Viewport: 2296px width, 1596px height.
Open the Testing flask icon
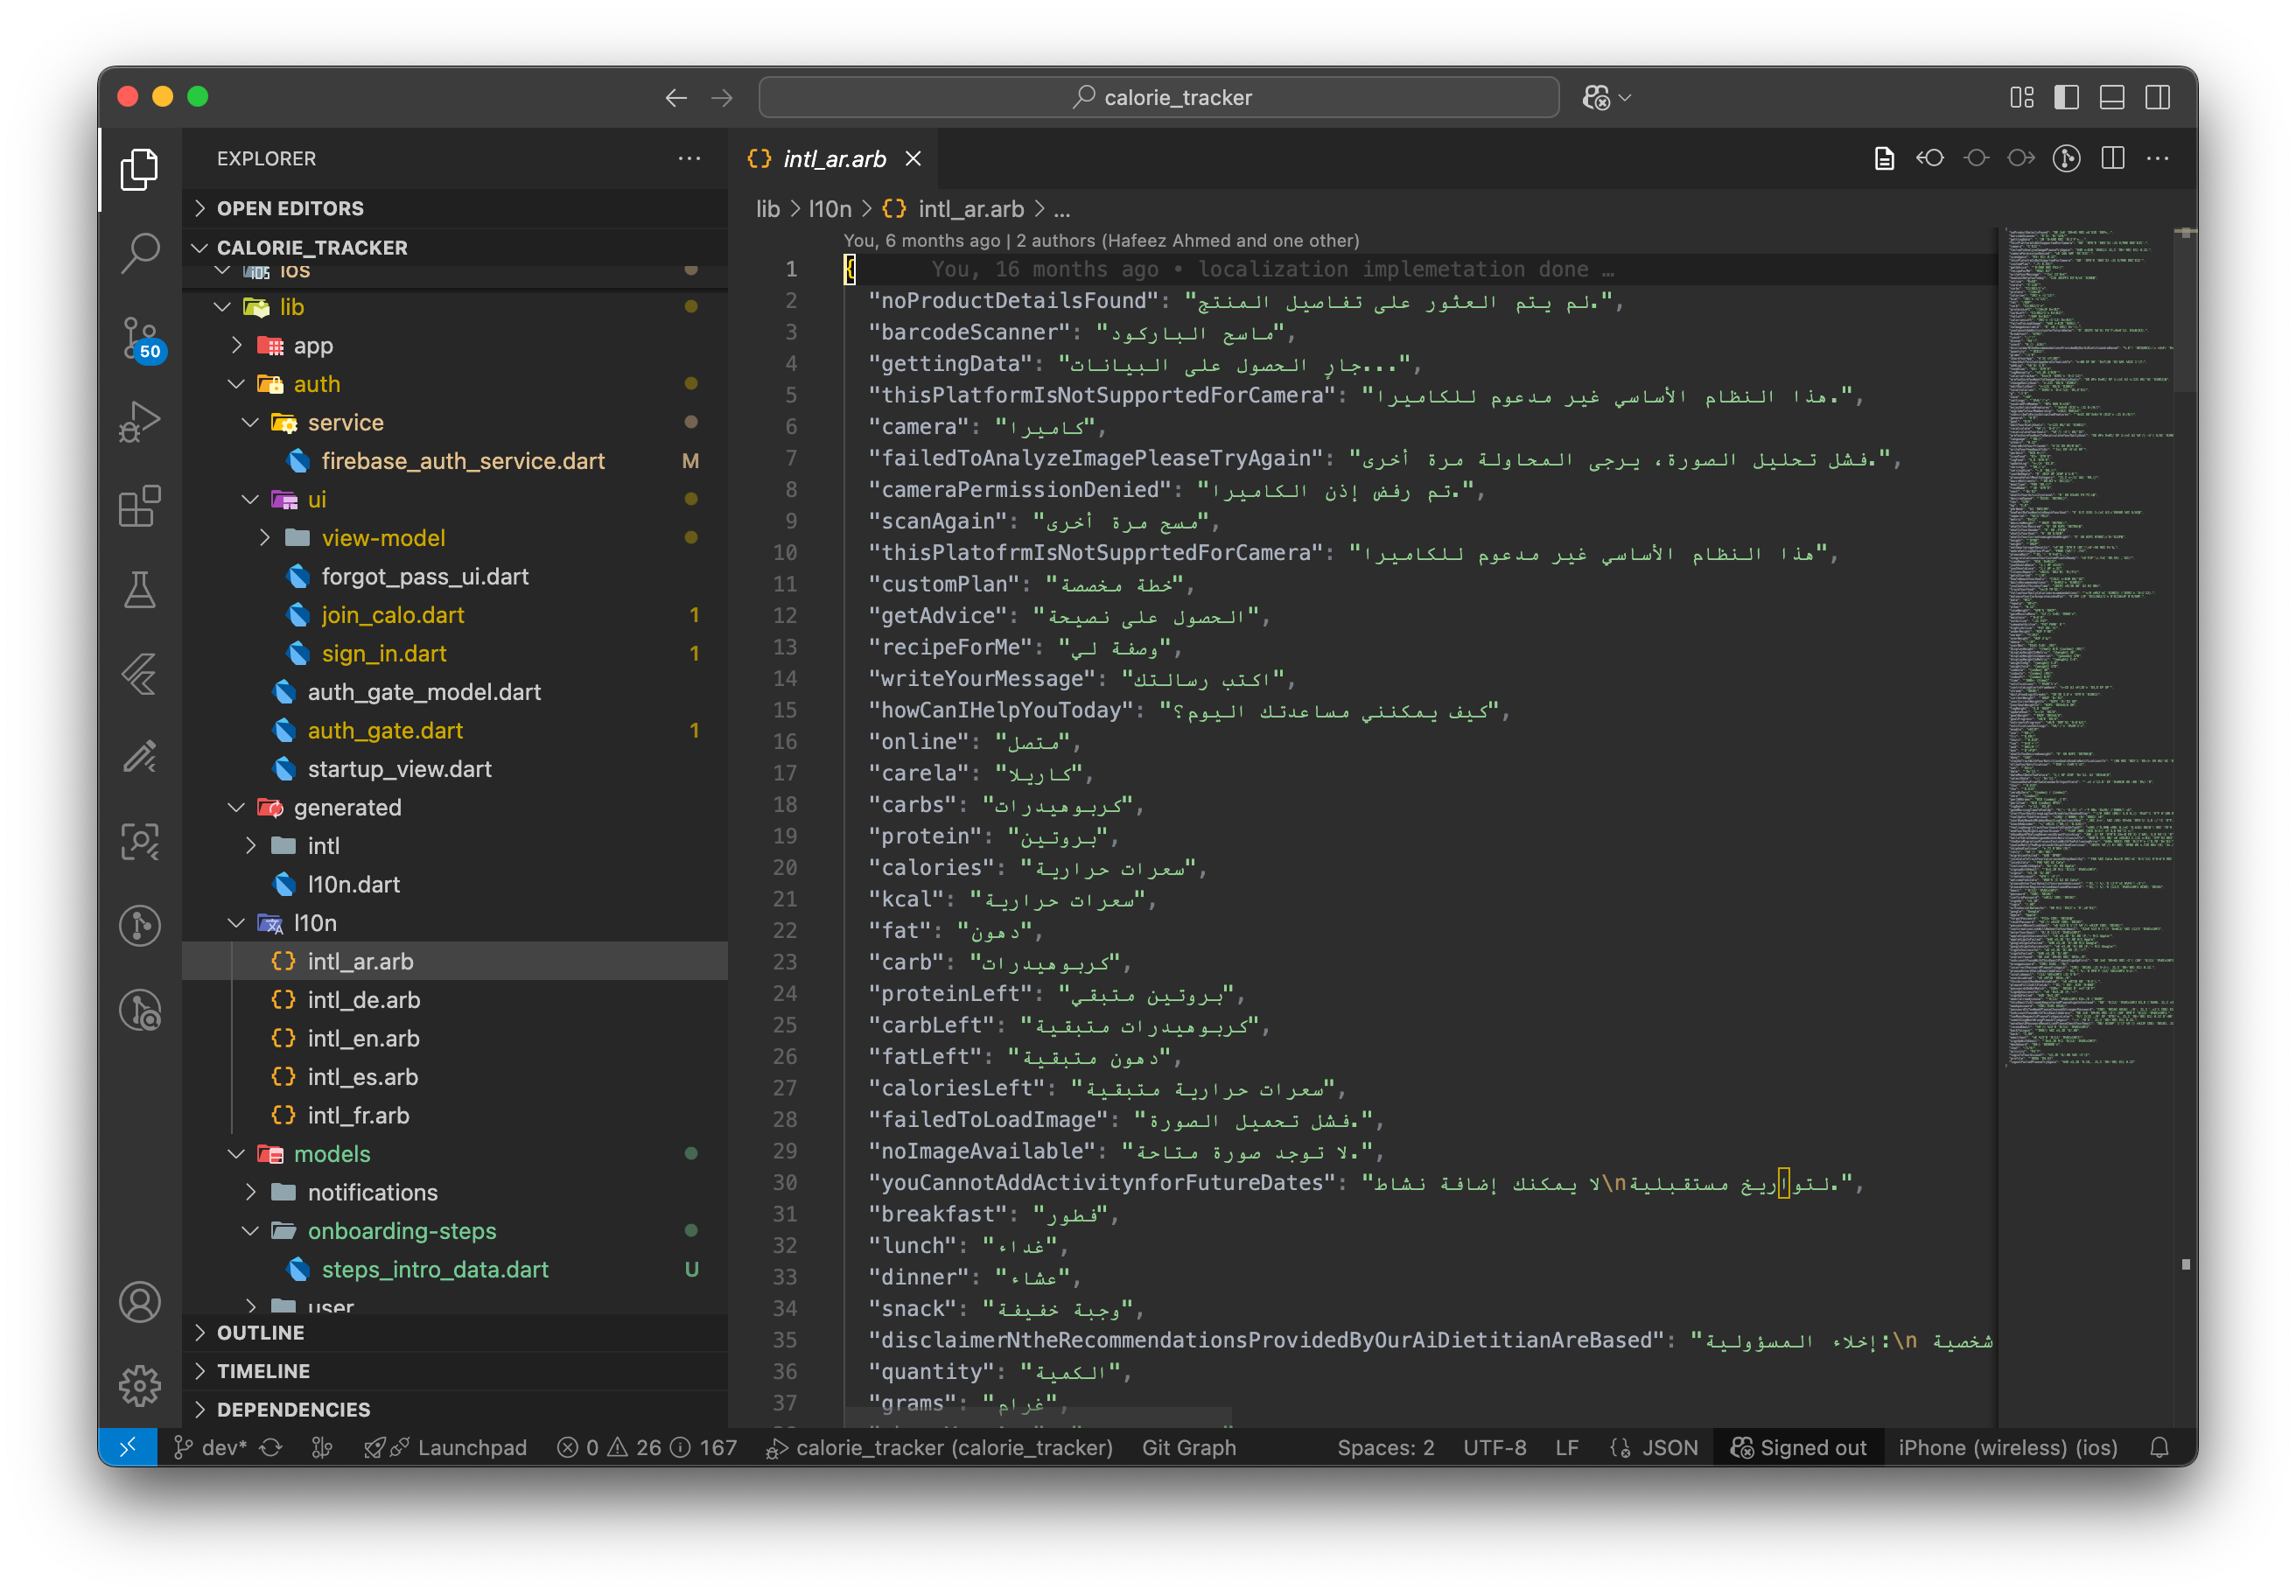pyautogui.click(x=139, y=590)
